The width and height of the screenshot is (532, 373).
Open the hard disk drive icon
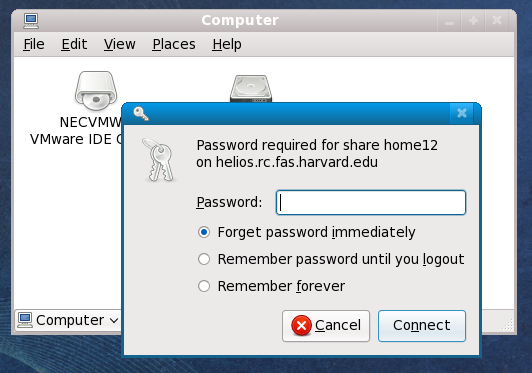coord(251,89)
